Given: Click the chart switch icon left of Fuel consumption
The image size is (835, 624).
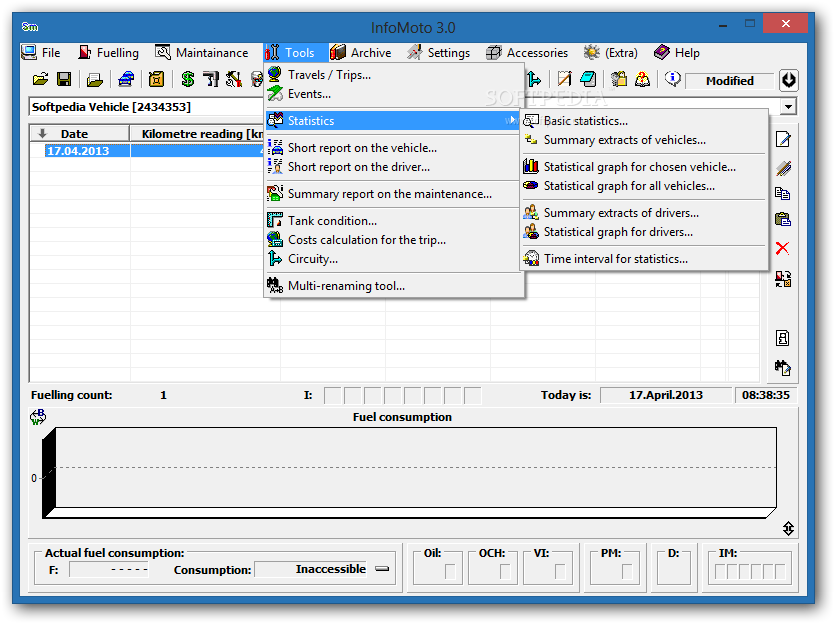Looking at the screenshot, I should 38,417.
